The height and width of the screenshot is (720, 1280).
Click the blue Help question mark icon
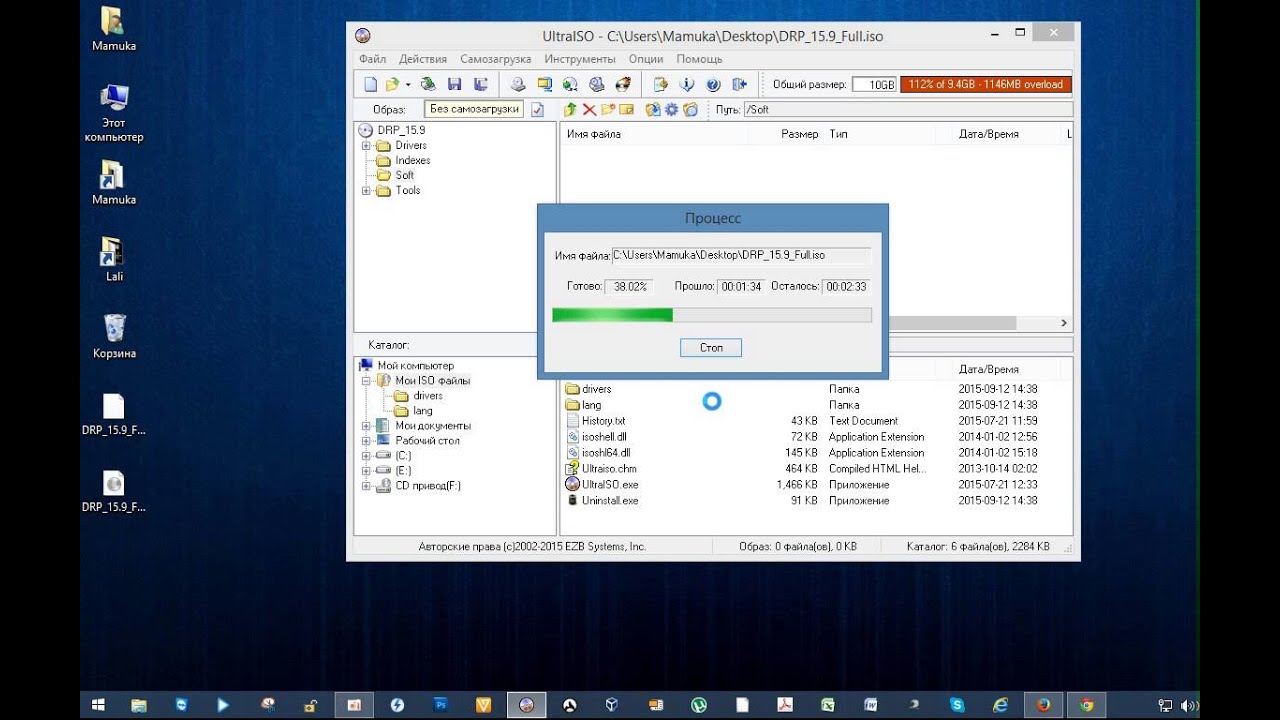point(713,85)
